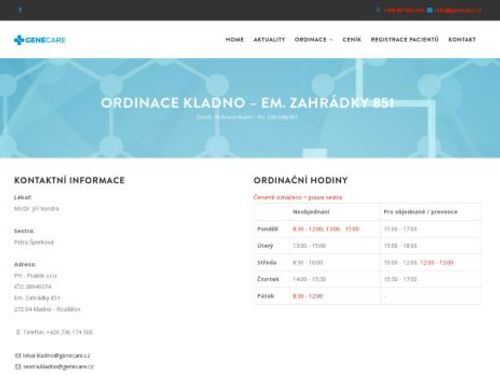Open REGISTRACE PACIENTŮ page
Screen dimensions: 500x375
405,39
